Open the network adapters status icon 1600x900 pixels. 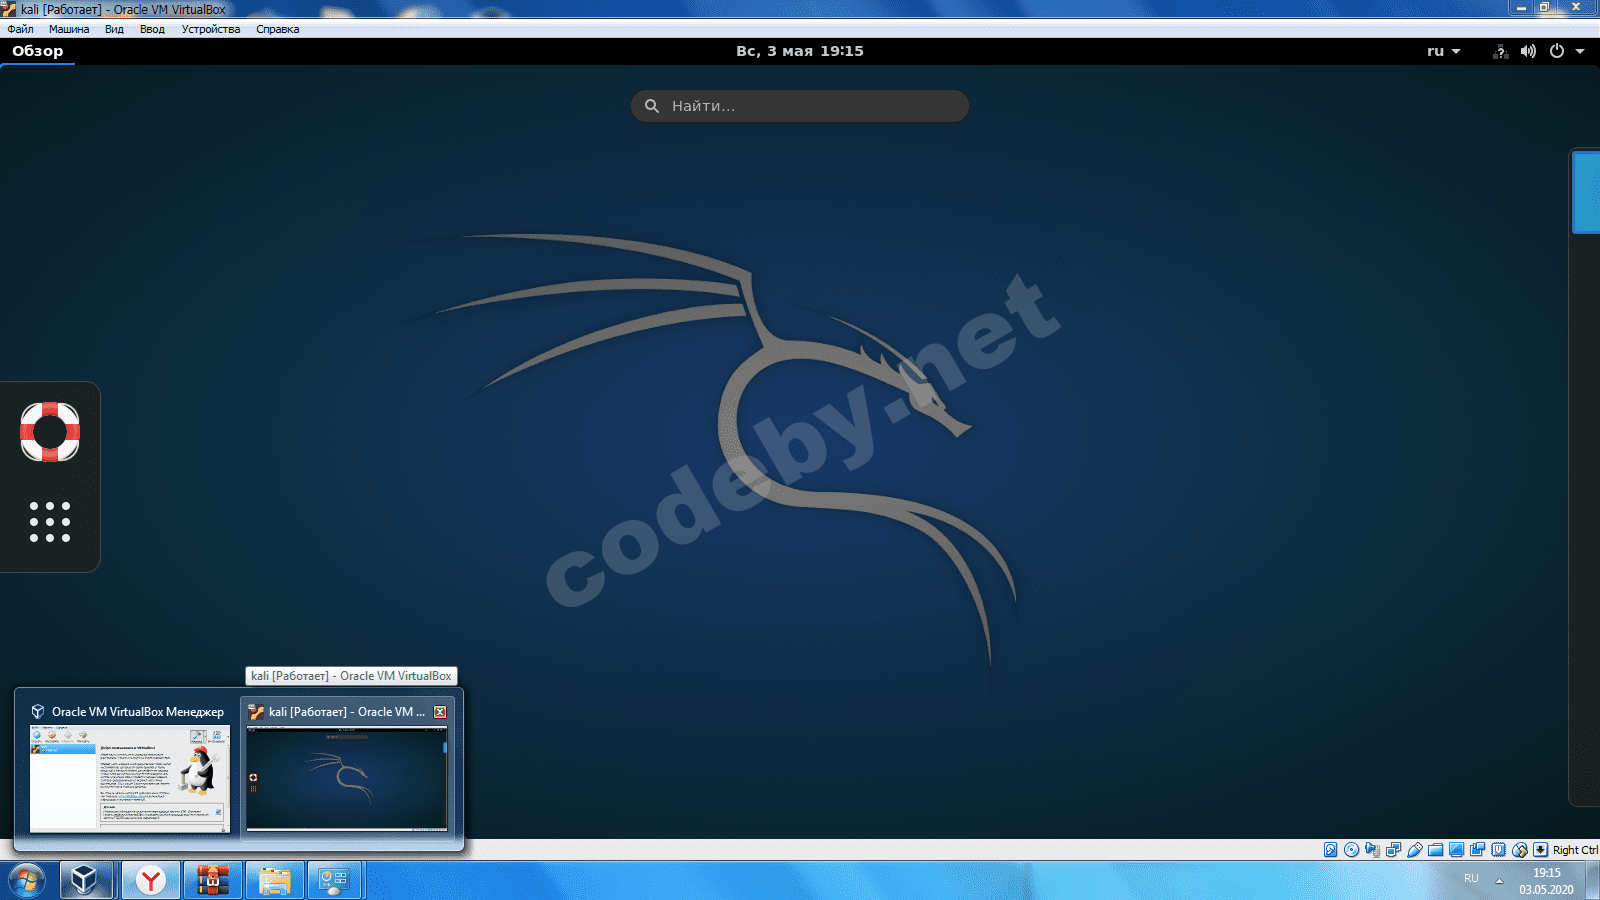coord(1394,850)
